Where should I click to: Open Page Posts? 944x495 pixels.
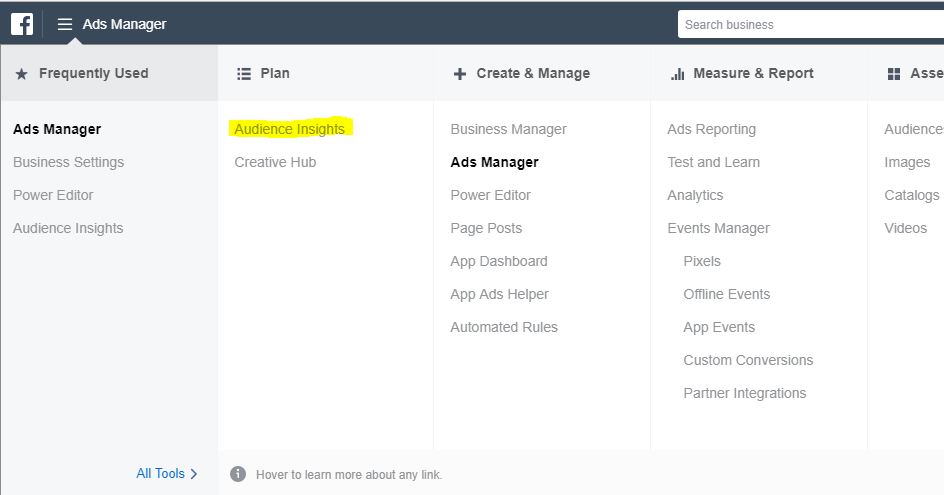click(486, 228)
